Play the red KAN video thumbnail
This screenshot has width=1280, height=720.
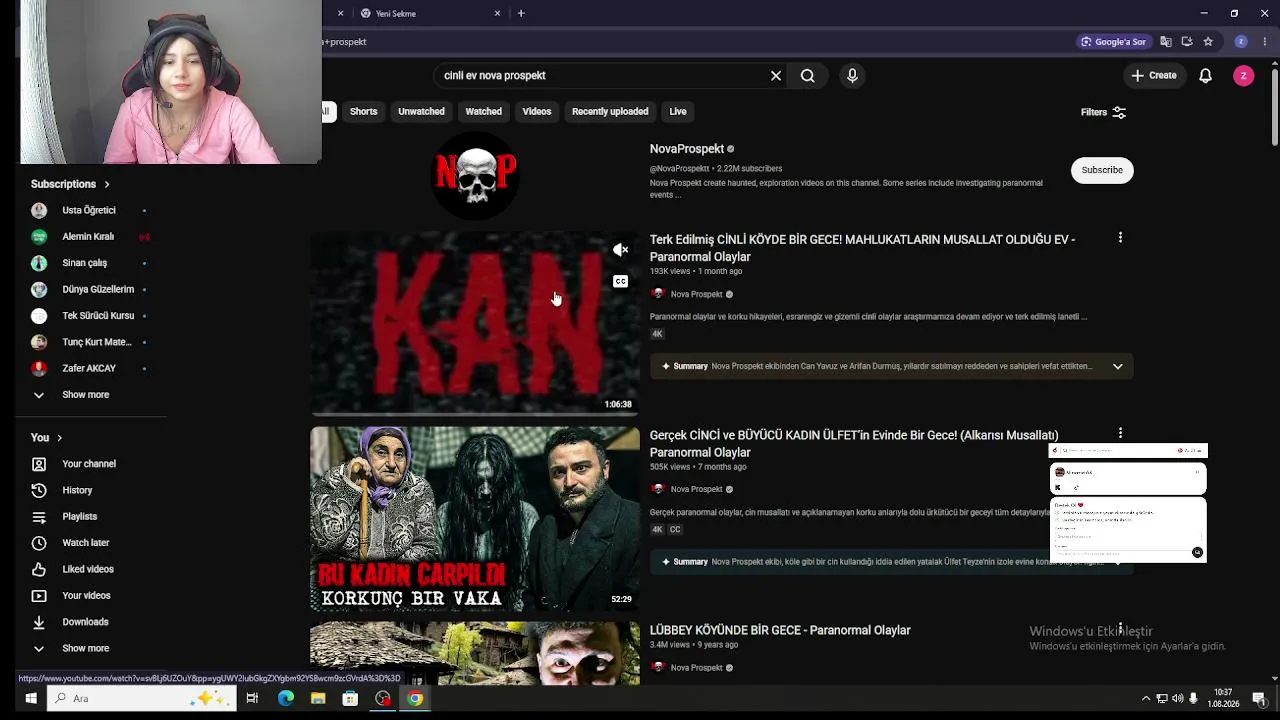[475, 323]
